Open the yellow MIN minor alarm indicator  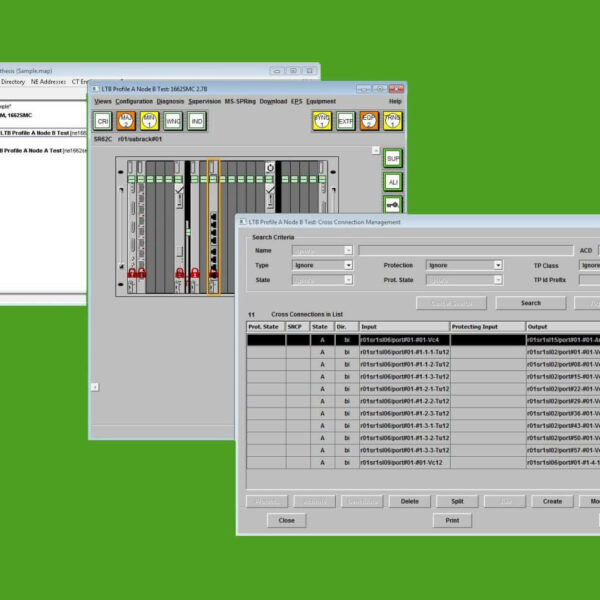tap(149, 121)
